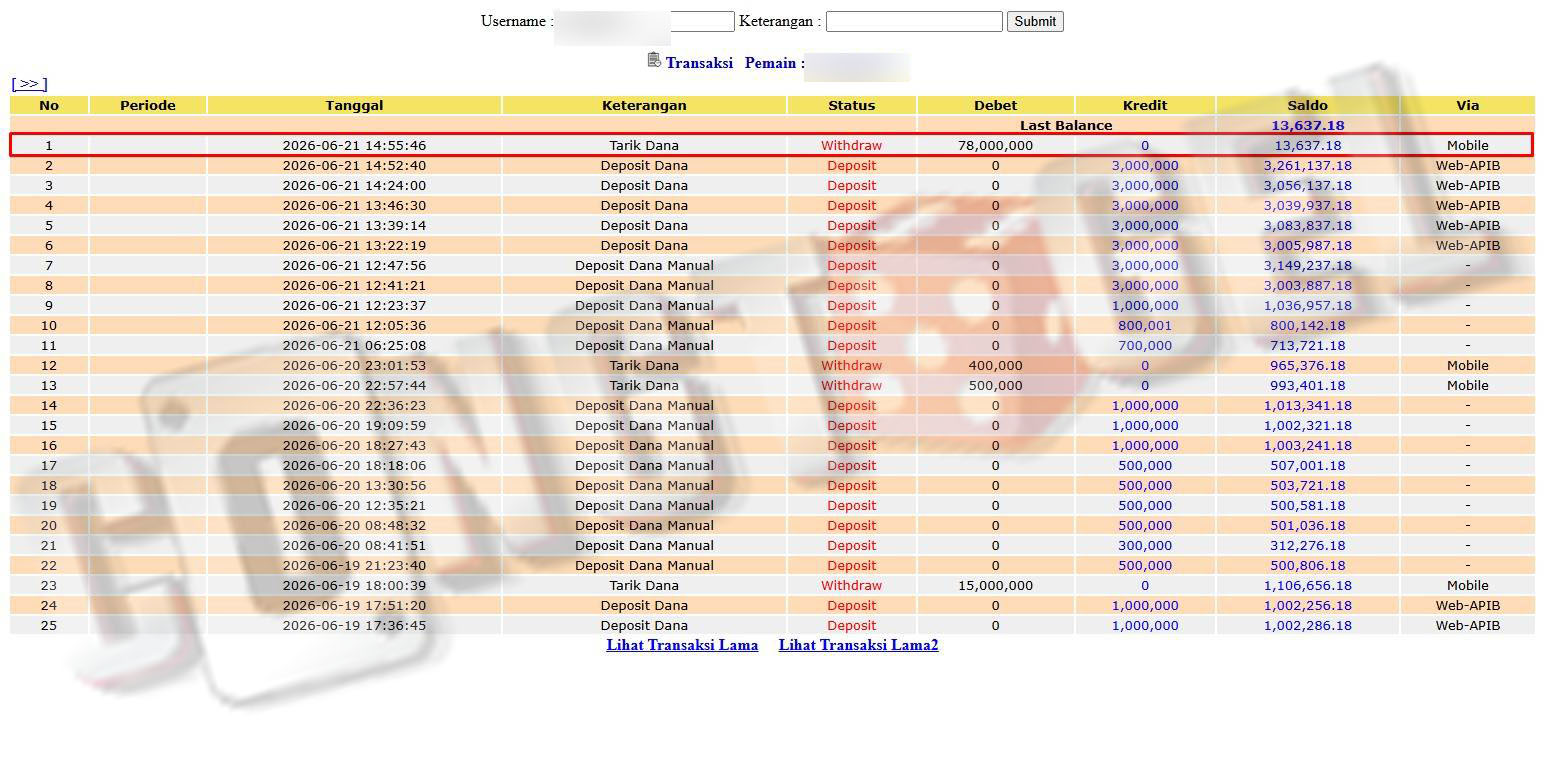
Task: Click the Tanggal column header
Action: (354, 105)
